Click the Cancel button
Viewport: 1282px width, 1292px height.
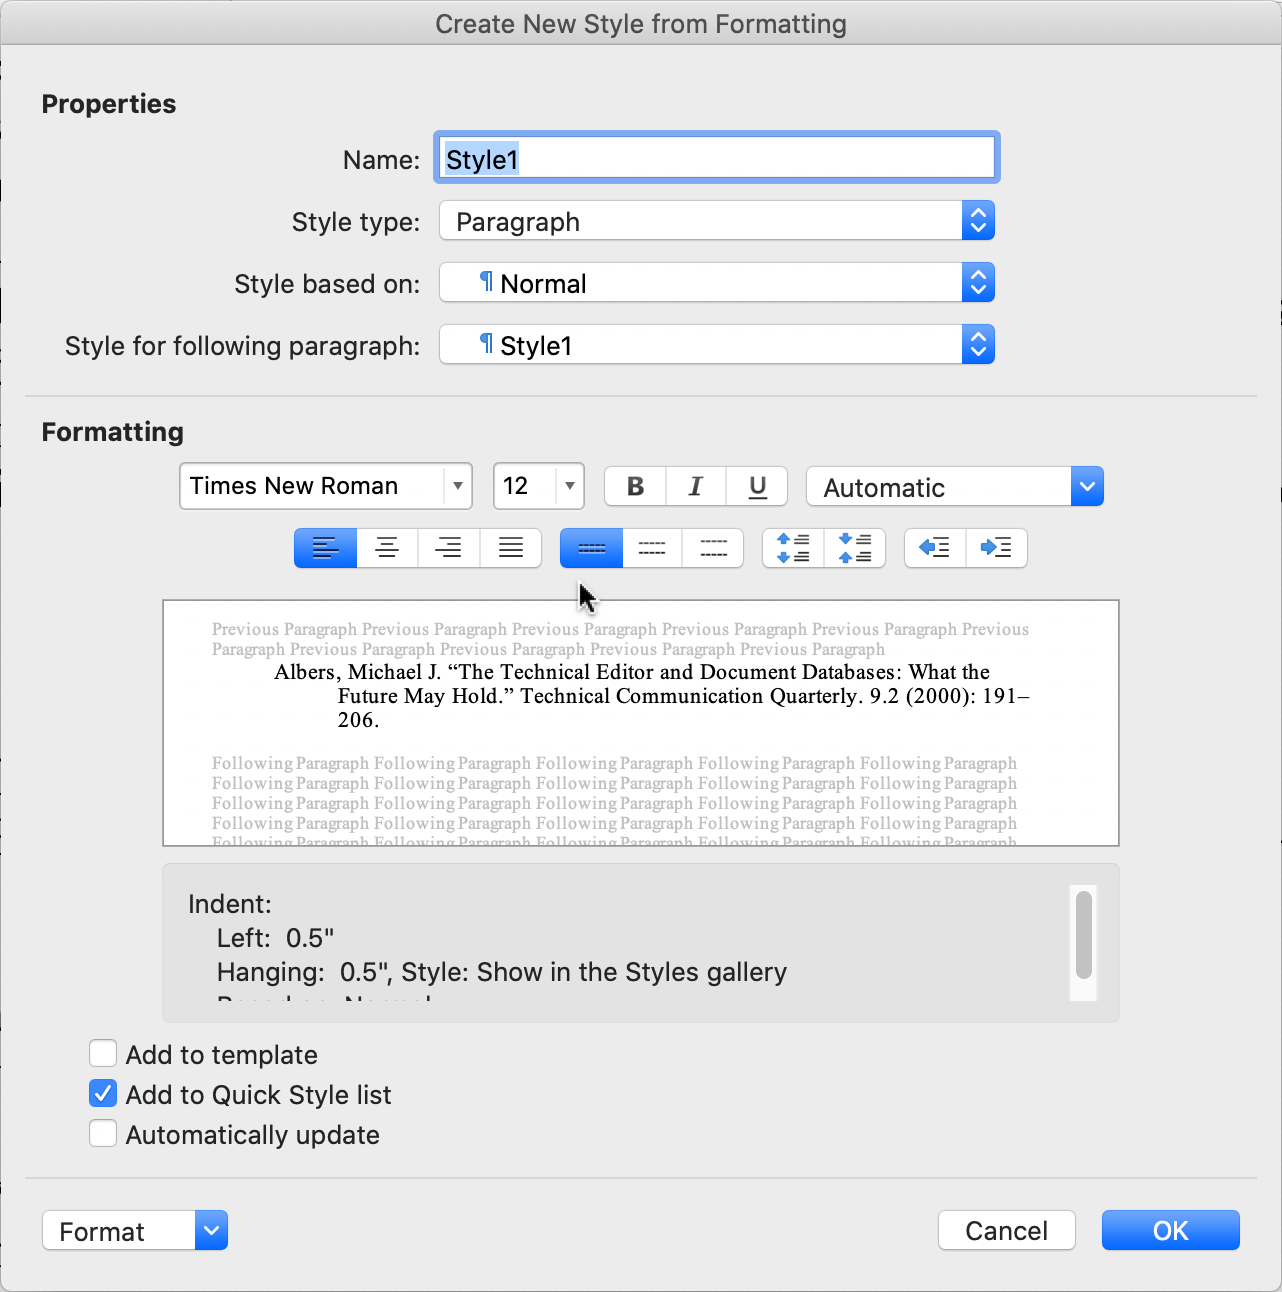(x=1006, y=1231)
